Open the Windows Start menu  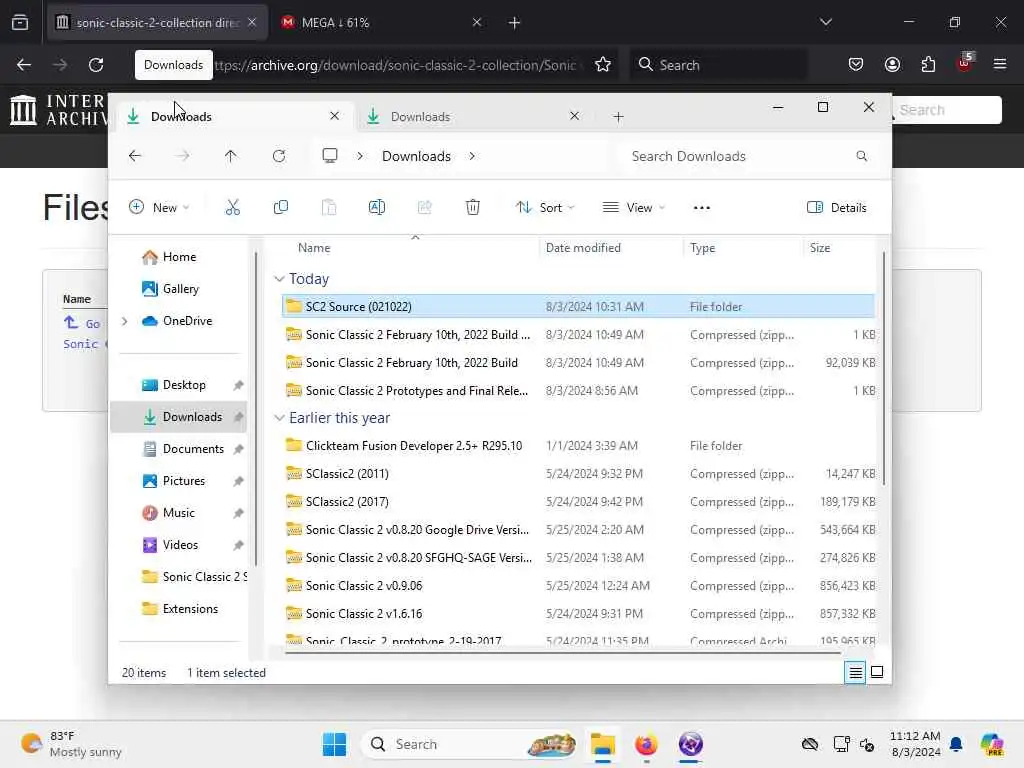pos(334,744)
